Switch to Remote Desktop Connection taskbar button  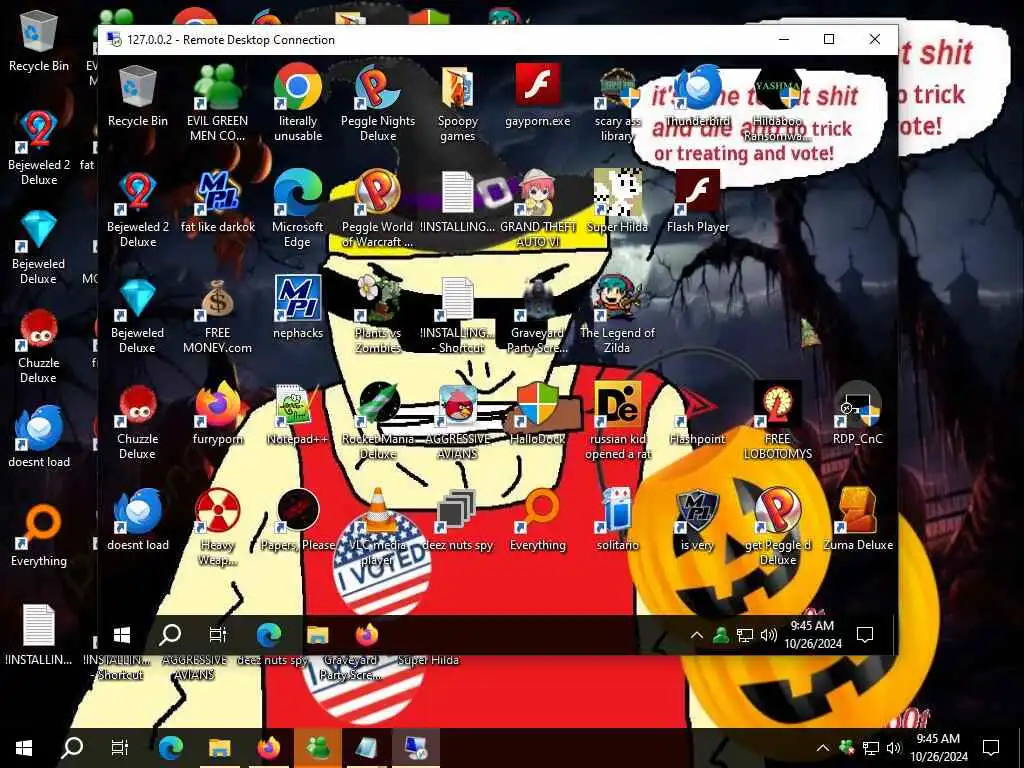tap(415, 748)
